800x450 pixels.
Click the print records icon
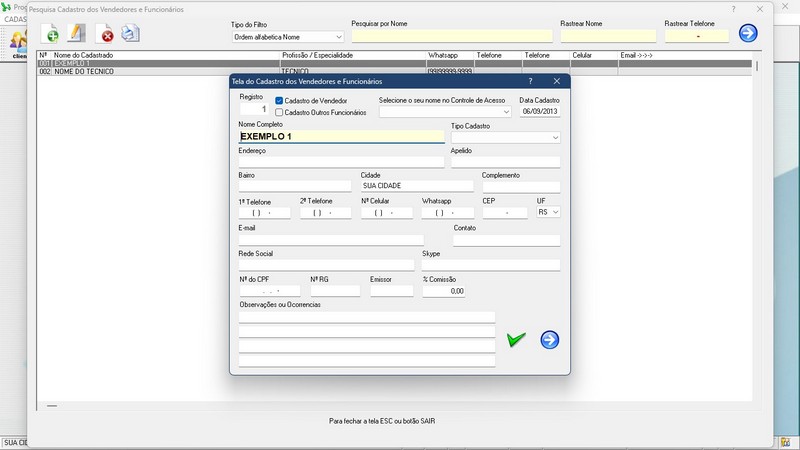click(130, 33)
